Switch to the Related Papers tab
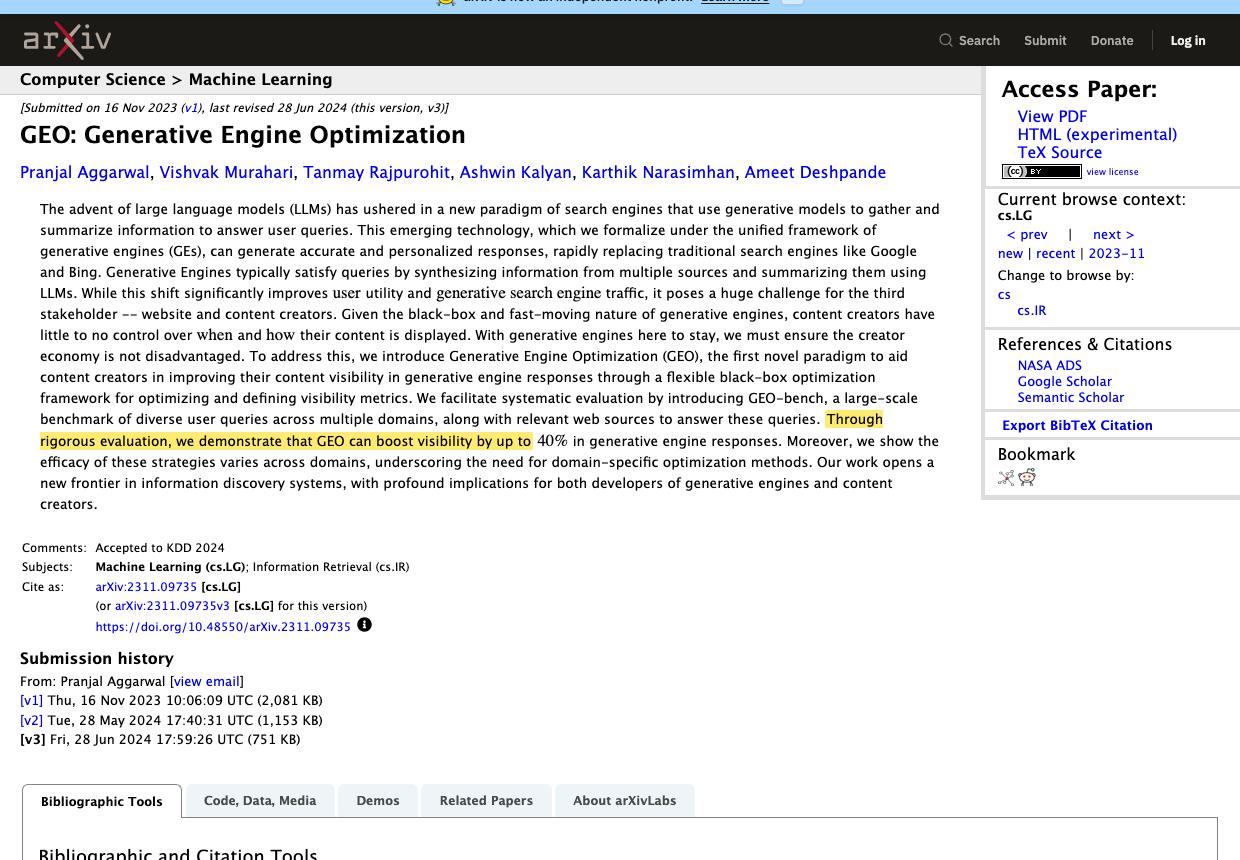 pos(486,801)
